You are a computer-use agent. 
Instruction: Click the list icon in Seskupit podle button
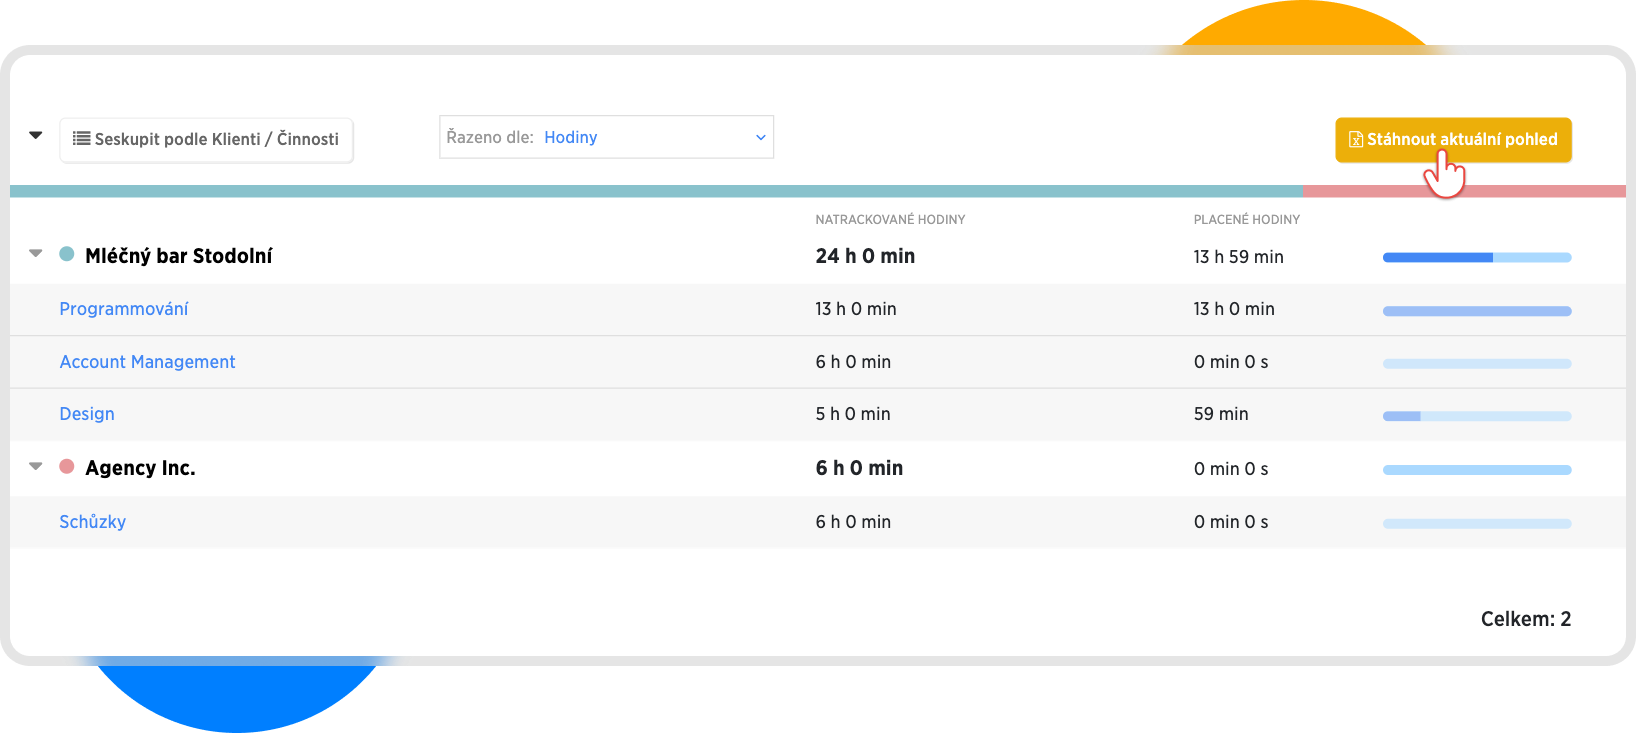point(82,139)
